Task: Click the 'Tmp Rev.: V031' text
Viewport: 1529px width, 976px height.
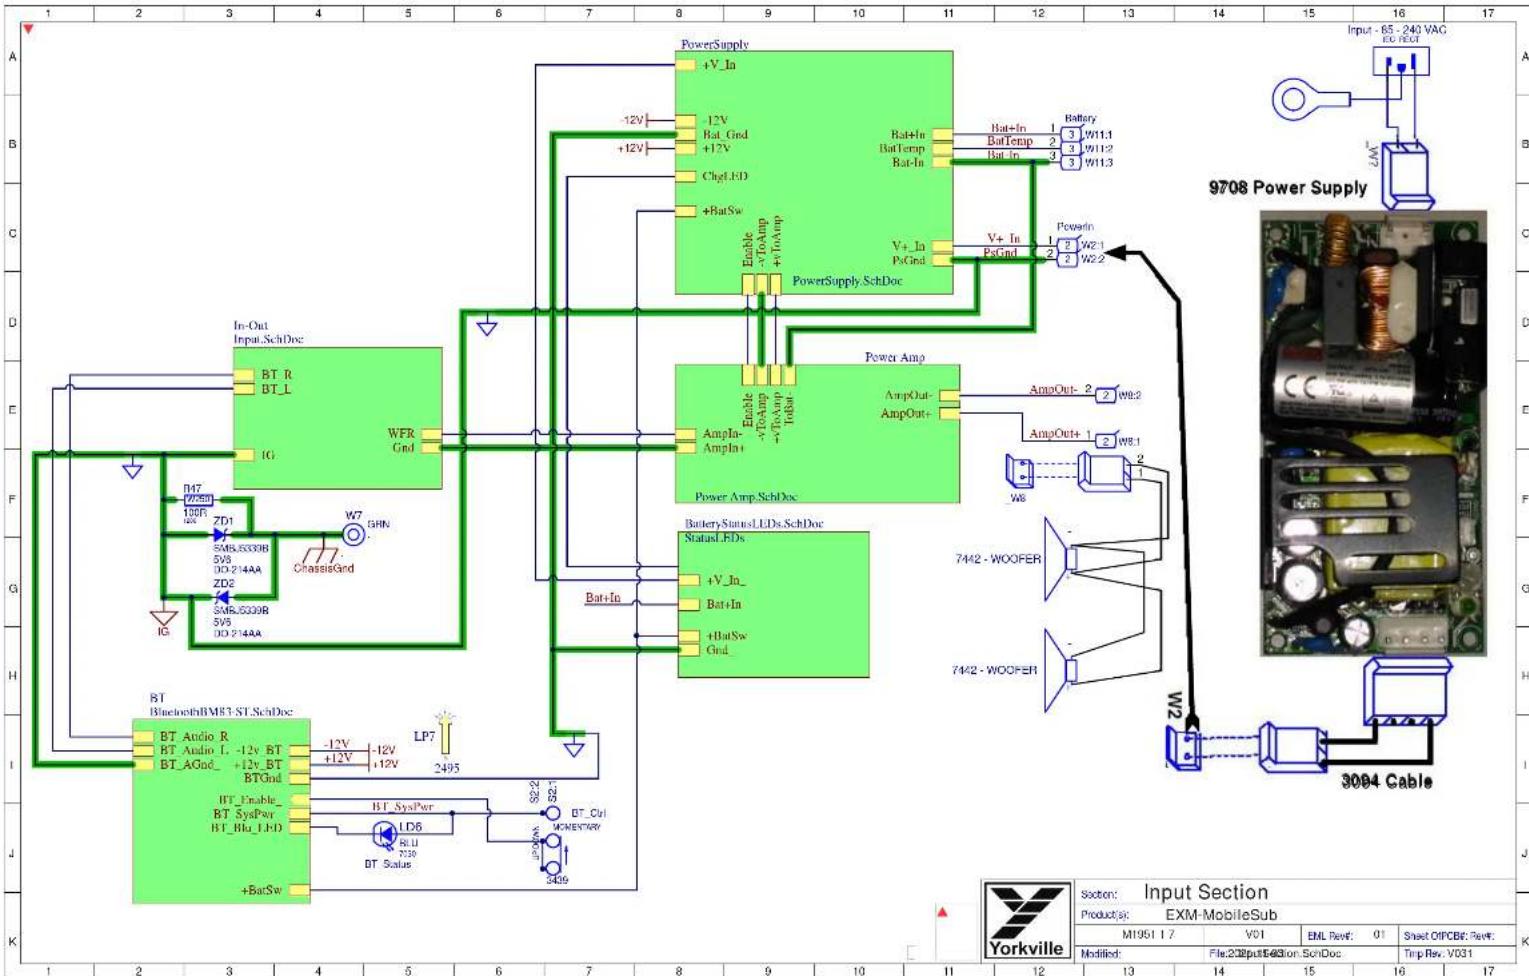Action: click(x=1438, y=953)
